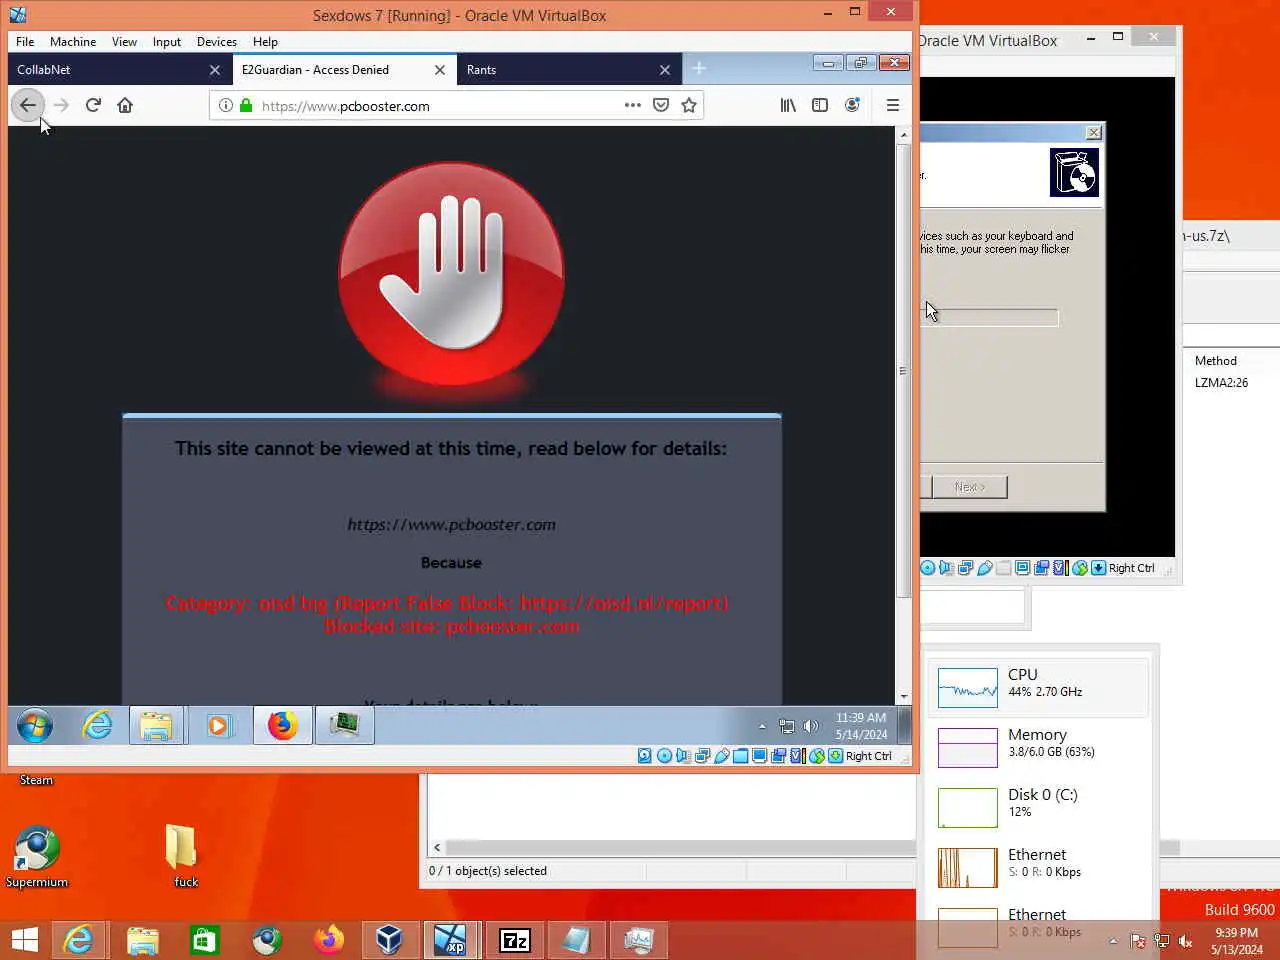
Task: Click USB status icon in Sexdows 7 window
Action: point(722,756)
